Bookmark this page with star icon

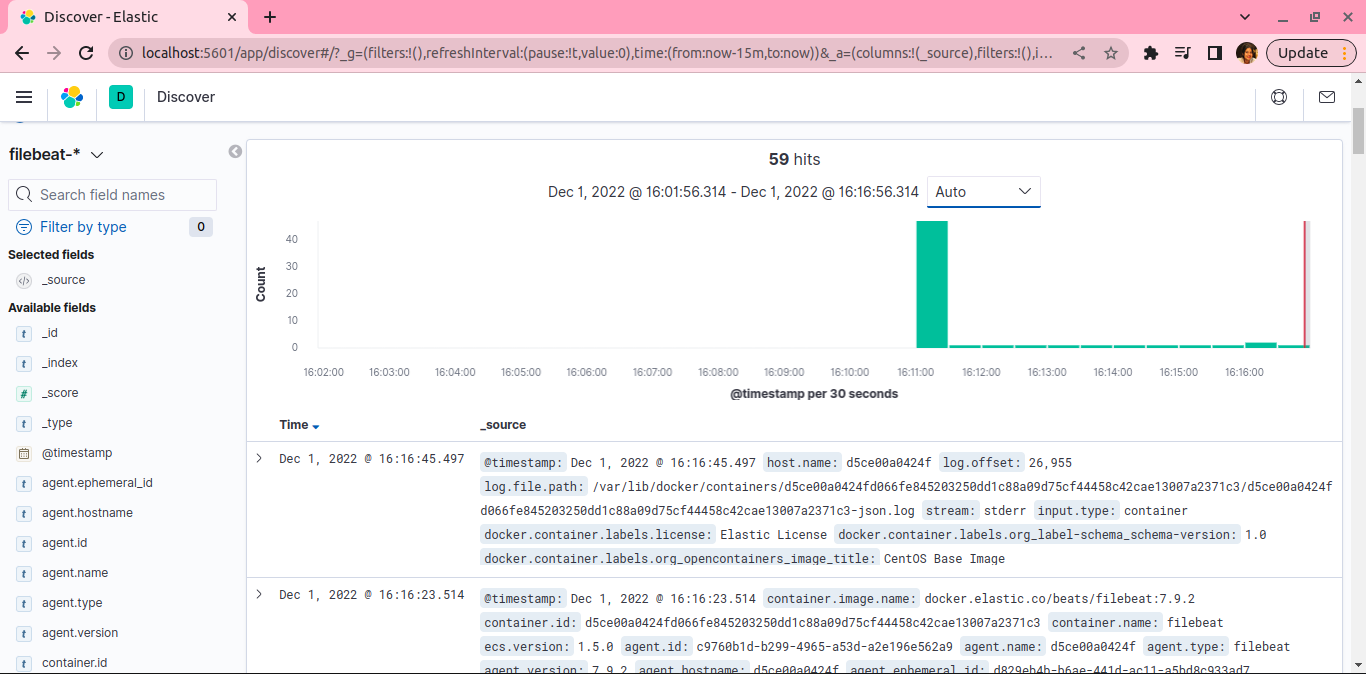(1111, 53)
